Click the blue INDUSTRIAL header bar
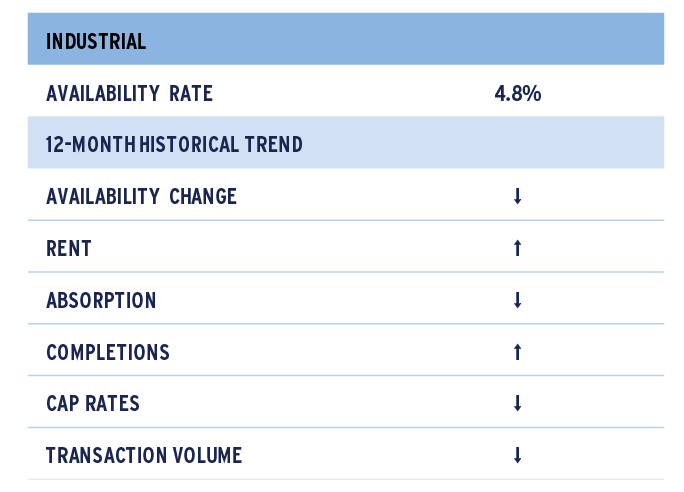The height and width of the screenshot is (492, 684). tap(346, 39)
